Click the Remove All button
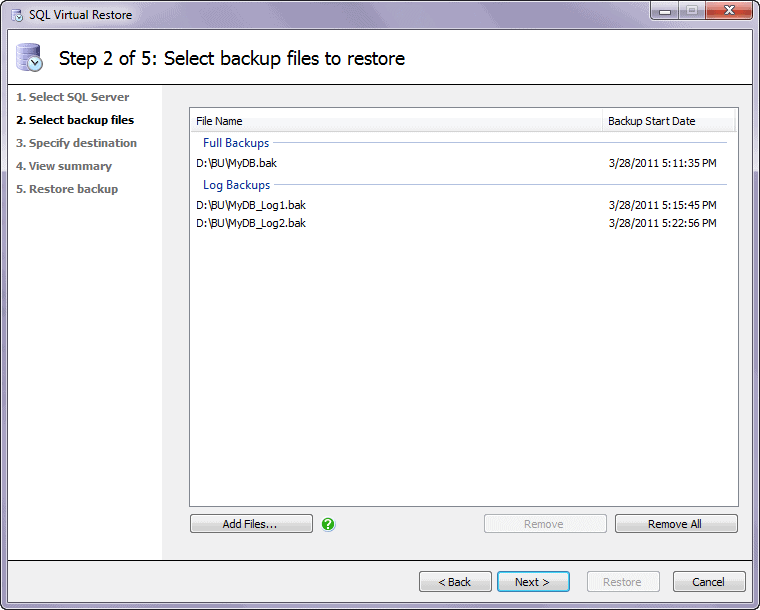 point(676,524)
